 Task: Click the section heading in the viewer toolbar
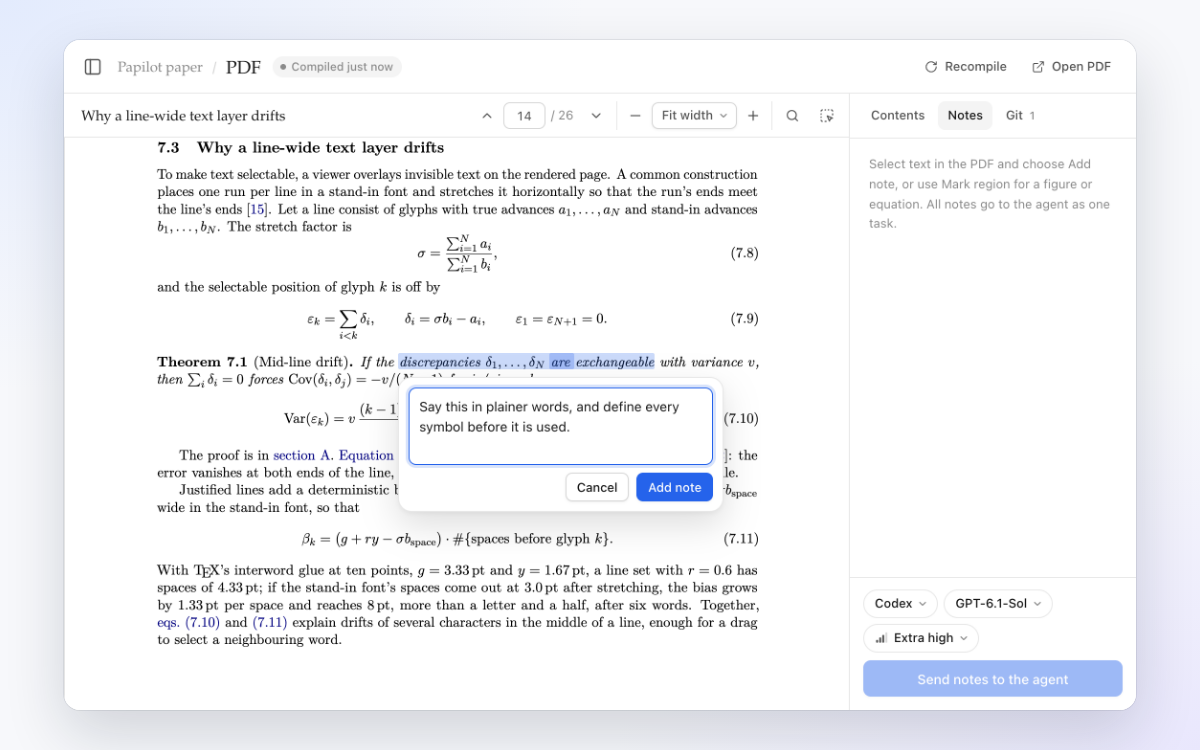(x=183, y=116)
